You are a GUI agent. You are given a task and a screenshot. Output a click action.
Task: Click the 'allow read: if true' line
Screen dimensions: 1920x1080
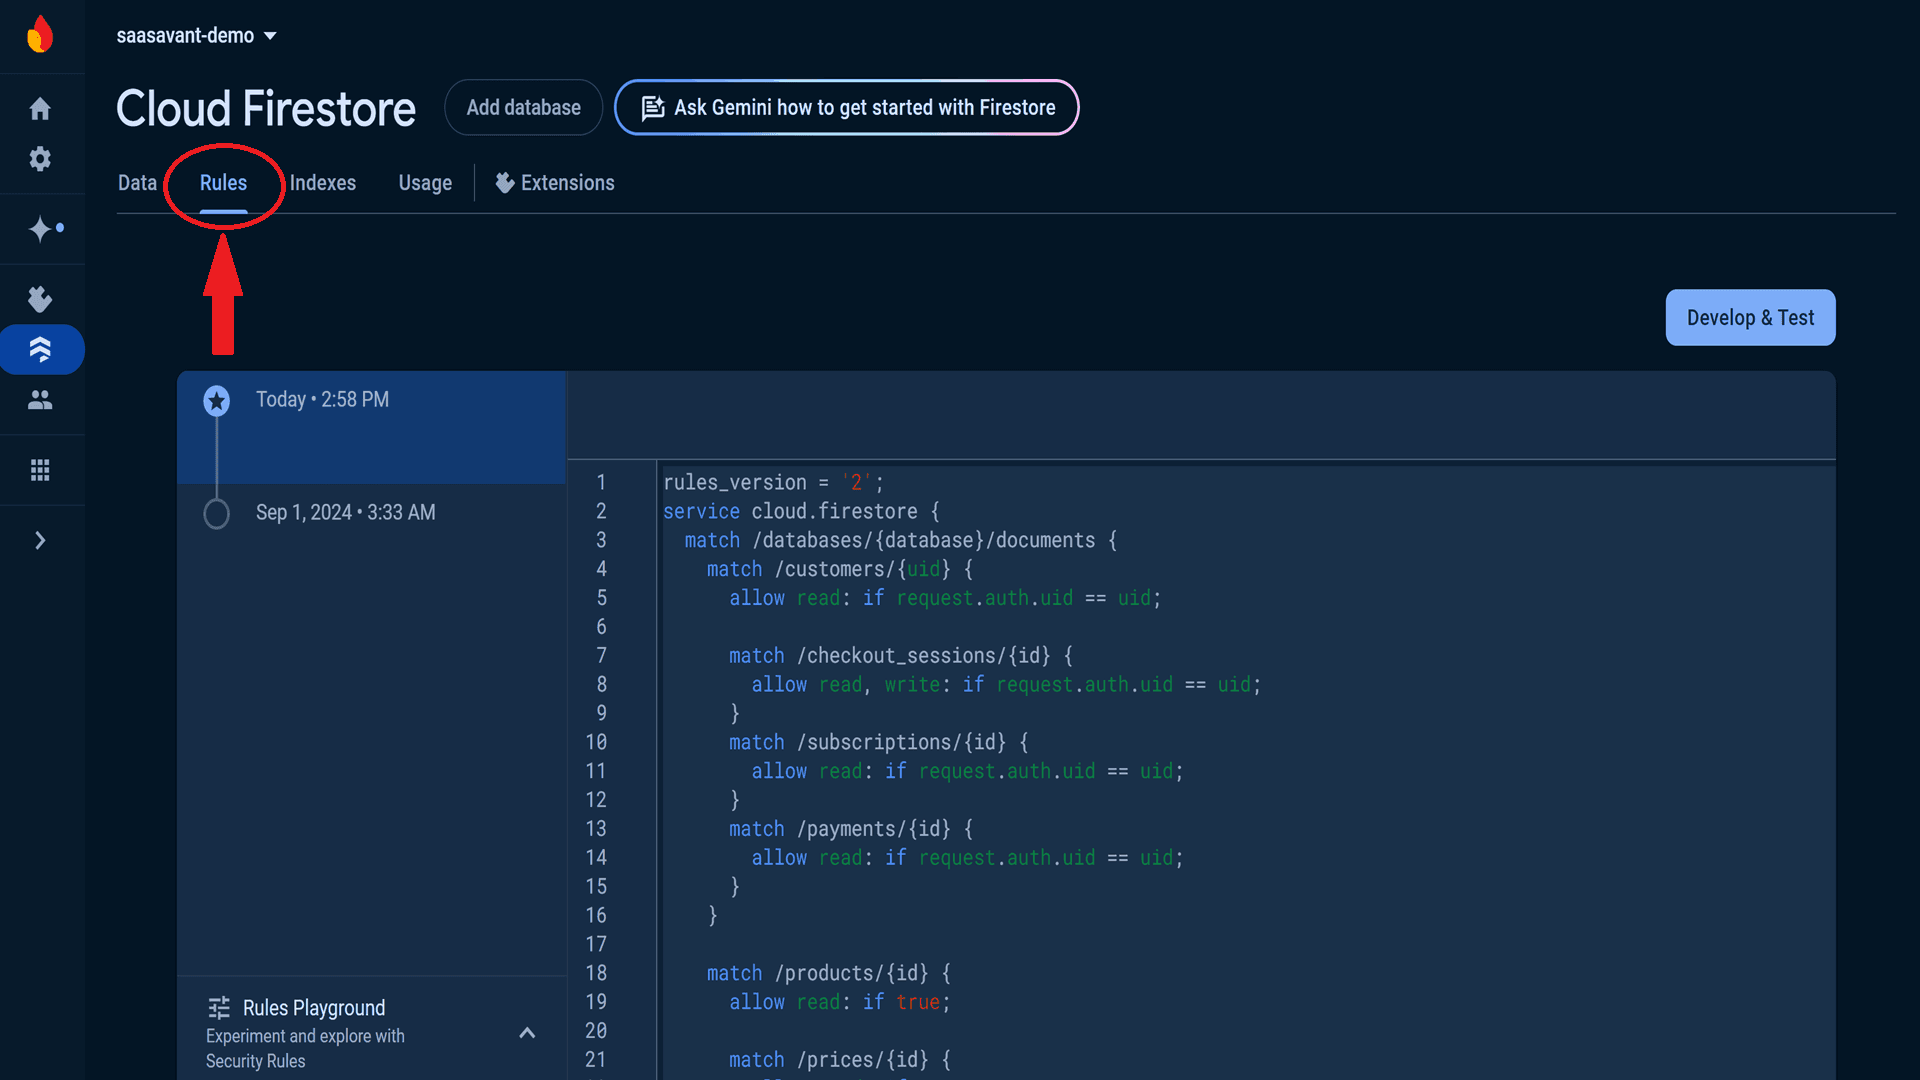click(x=840, y=1002)
